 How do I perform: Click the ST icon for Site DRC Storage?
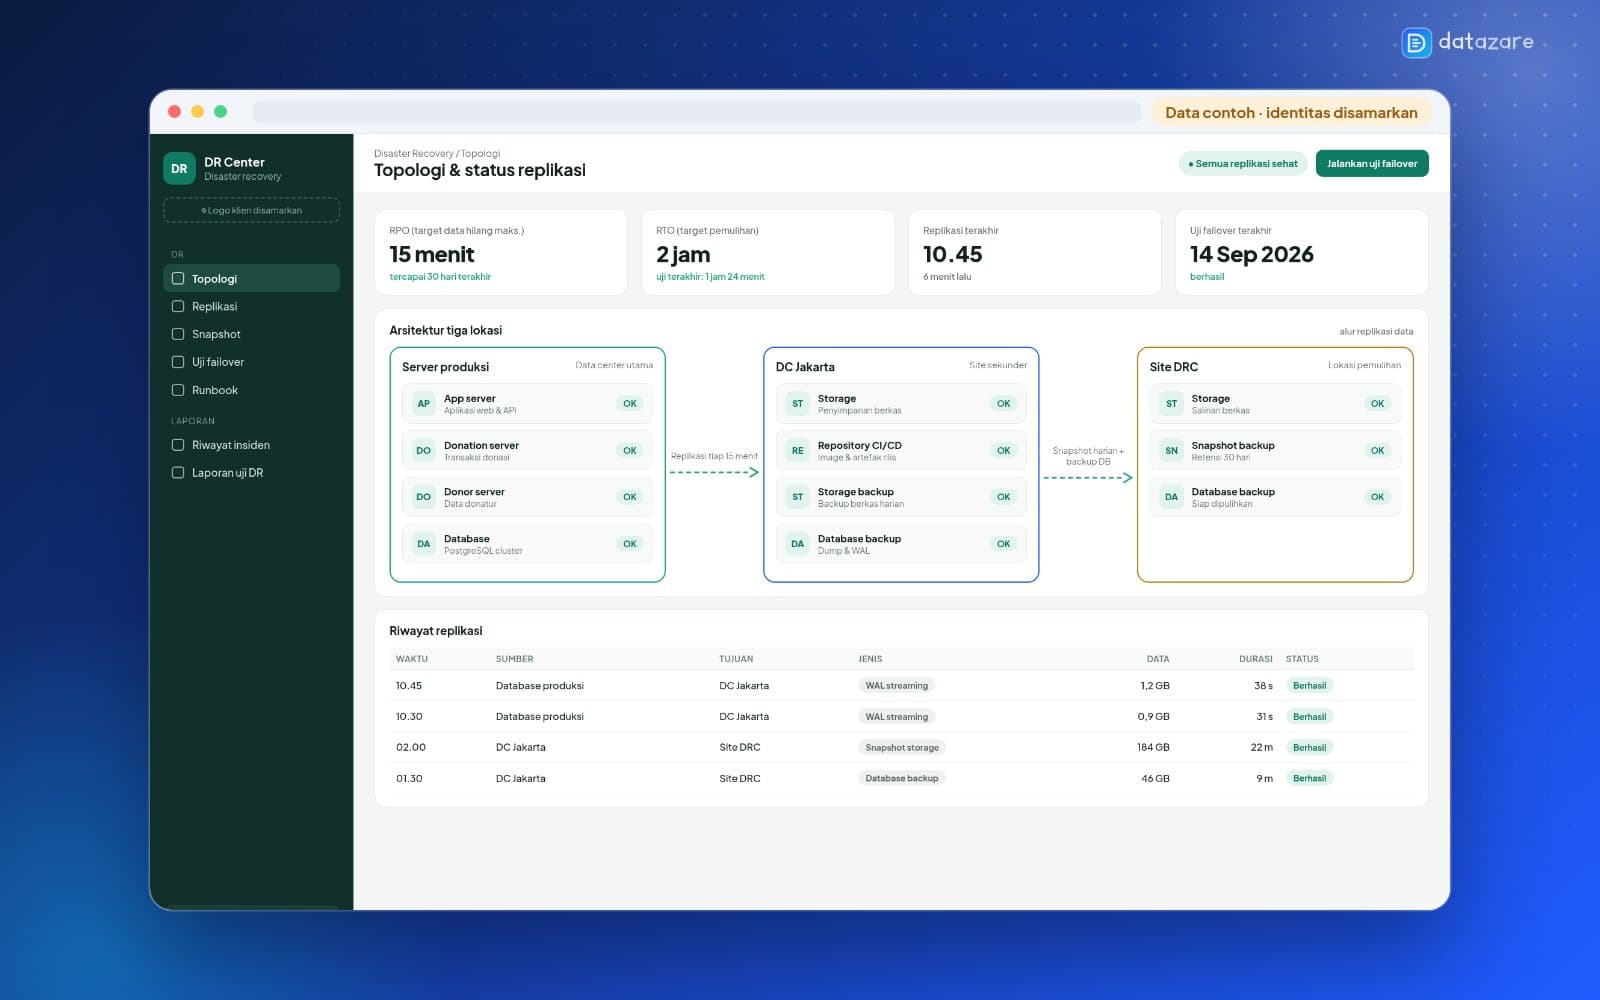pyautogui.click(x=1171, y=404)
